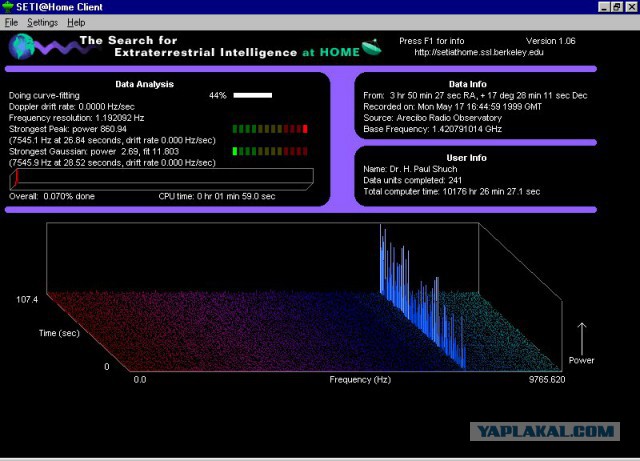Click the 'Time (sec)' axis label

pos(59,333)
